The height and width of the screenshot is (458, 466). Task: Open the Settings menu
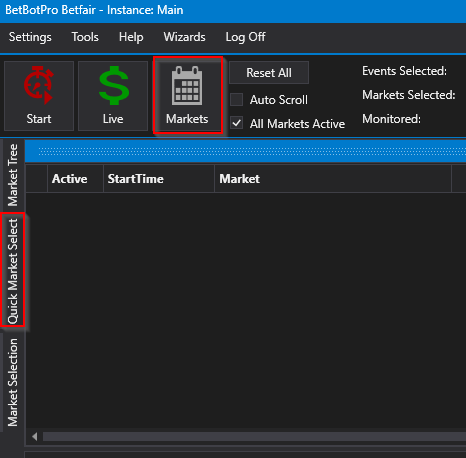(30, 37)
